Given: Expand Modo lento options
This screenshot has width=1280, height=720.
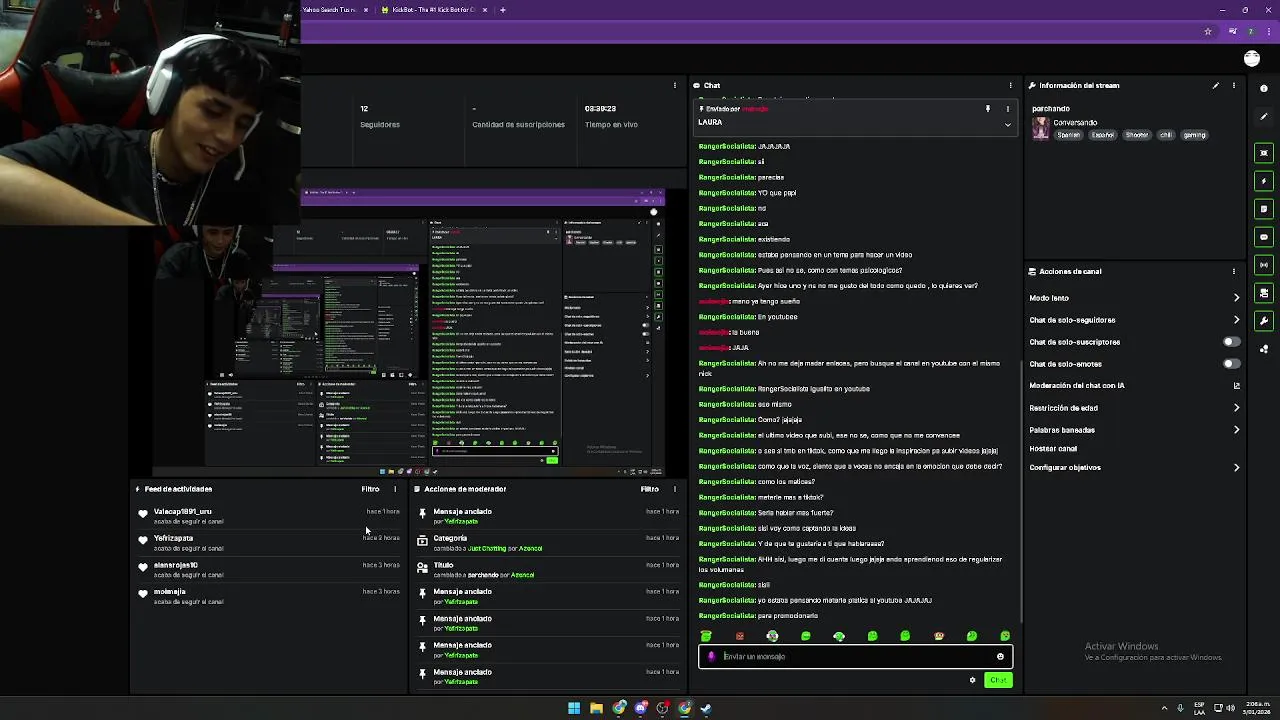Looking at the screenshot, I should click(1236, 298).
